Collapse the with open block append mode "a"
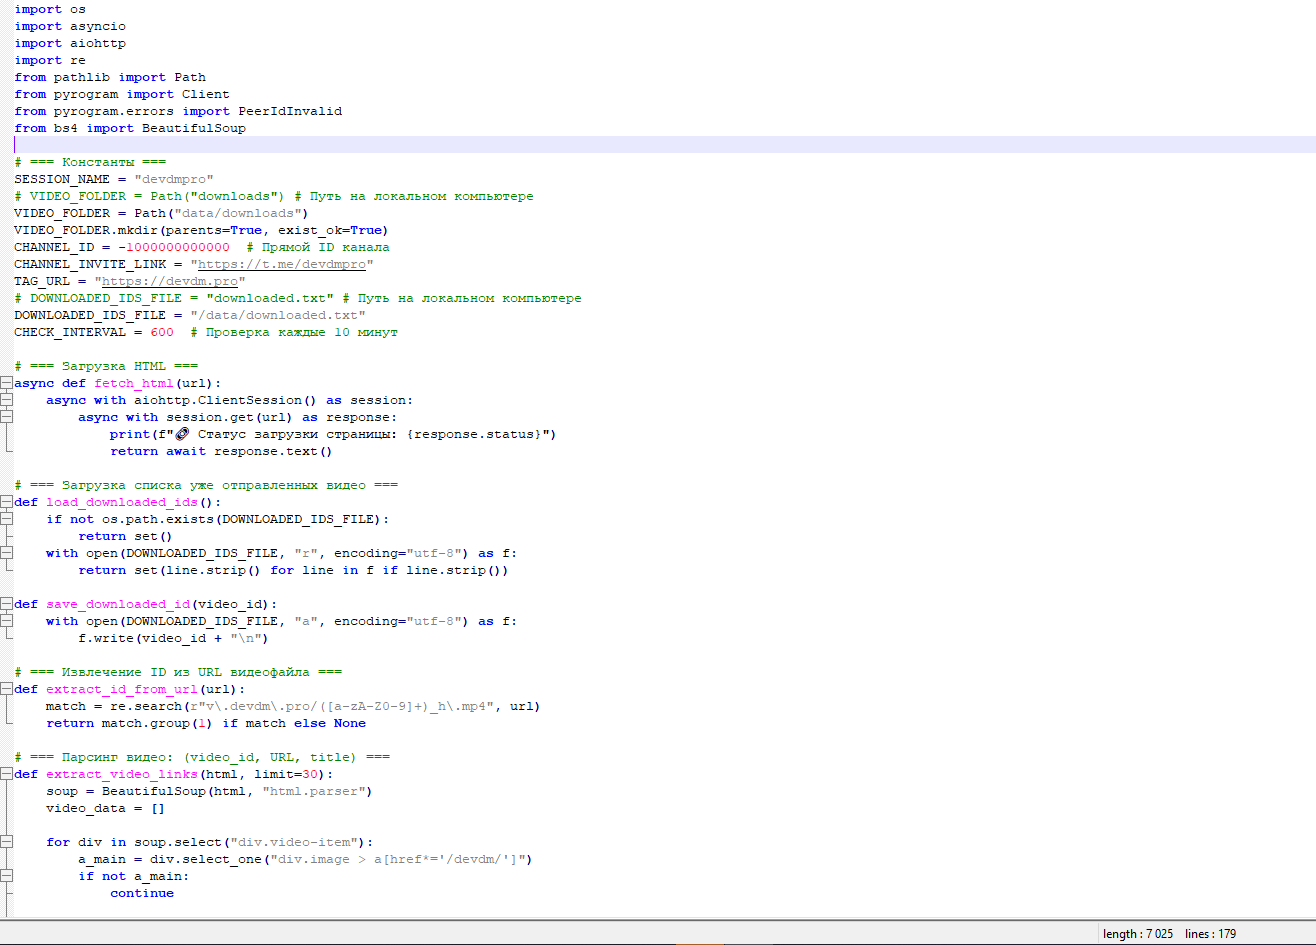This screenshot has width=1316, height=945. 6,621
